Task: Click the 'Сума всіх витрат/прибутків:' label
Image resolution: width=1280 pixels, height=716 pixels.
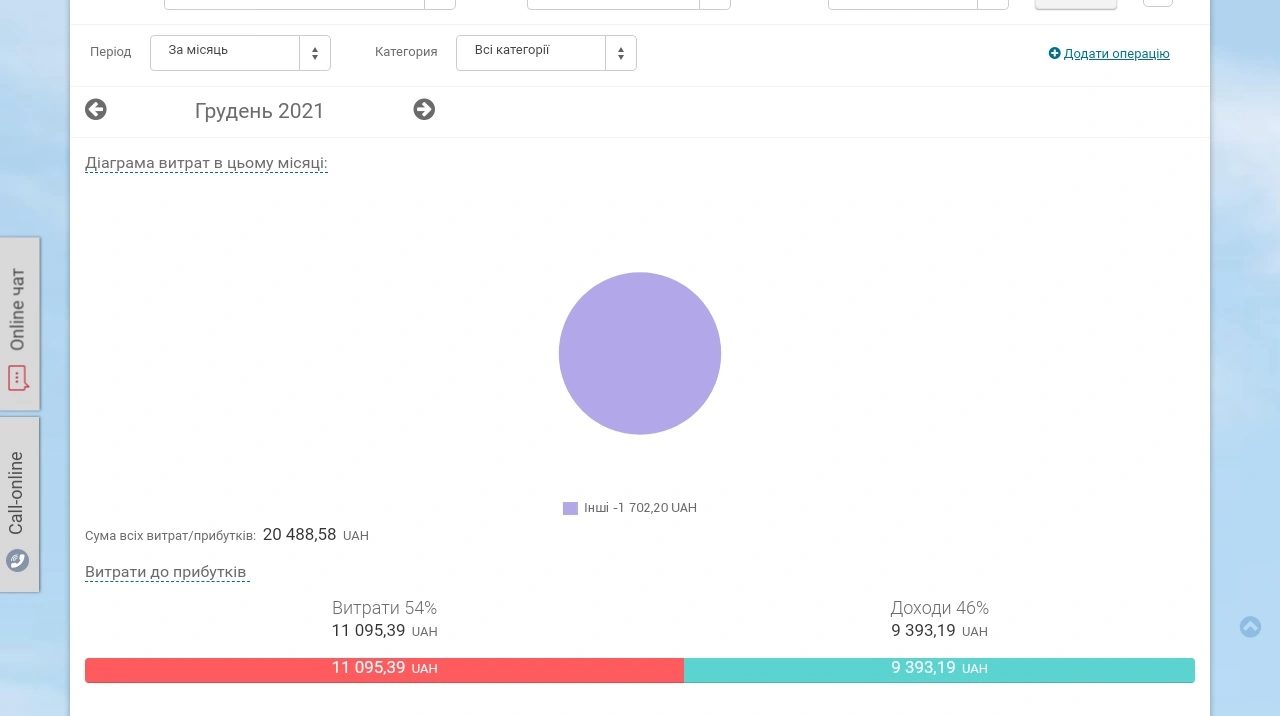Action: 170,536
